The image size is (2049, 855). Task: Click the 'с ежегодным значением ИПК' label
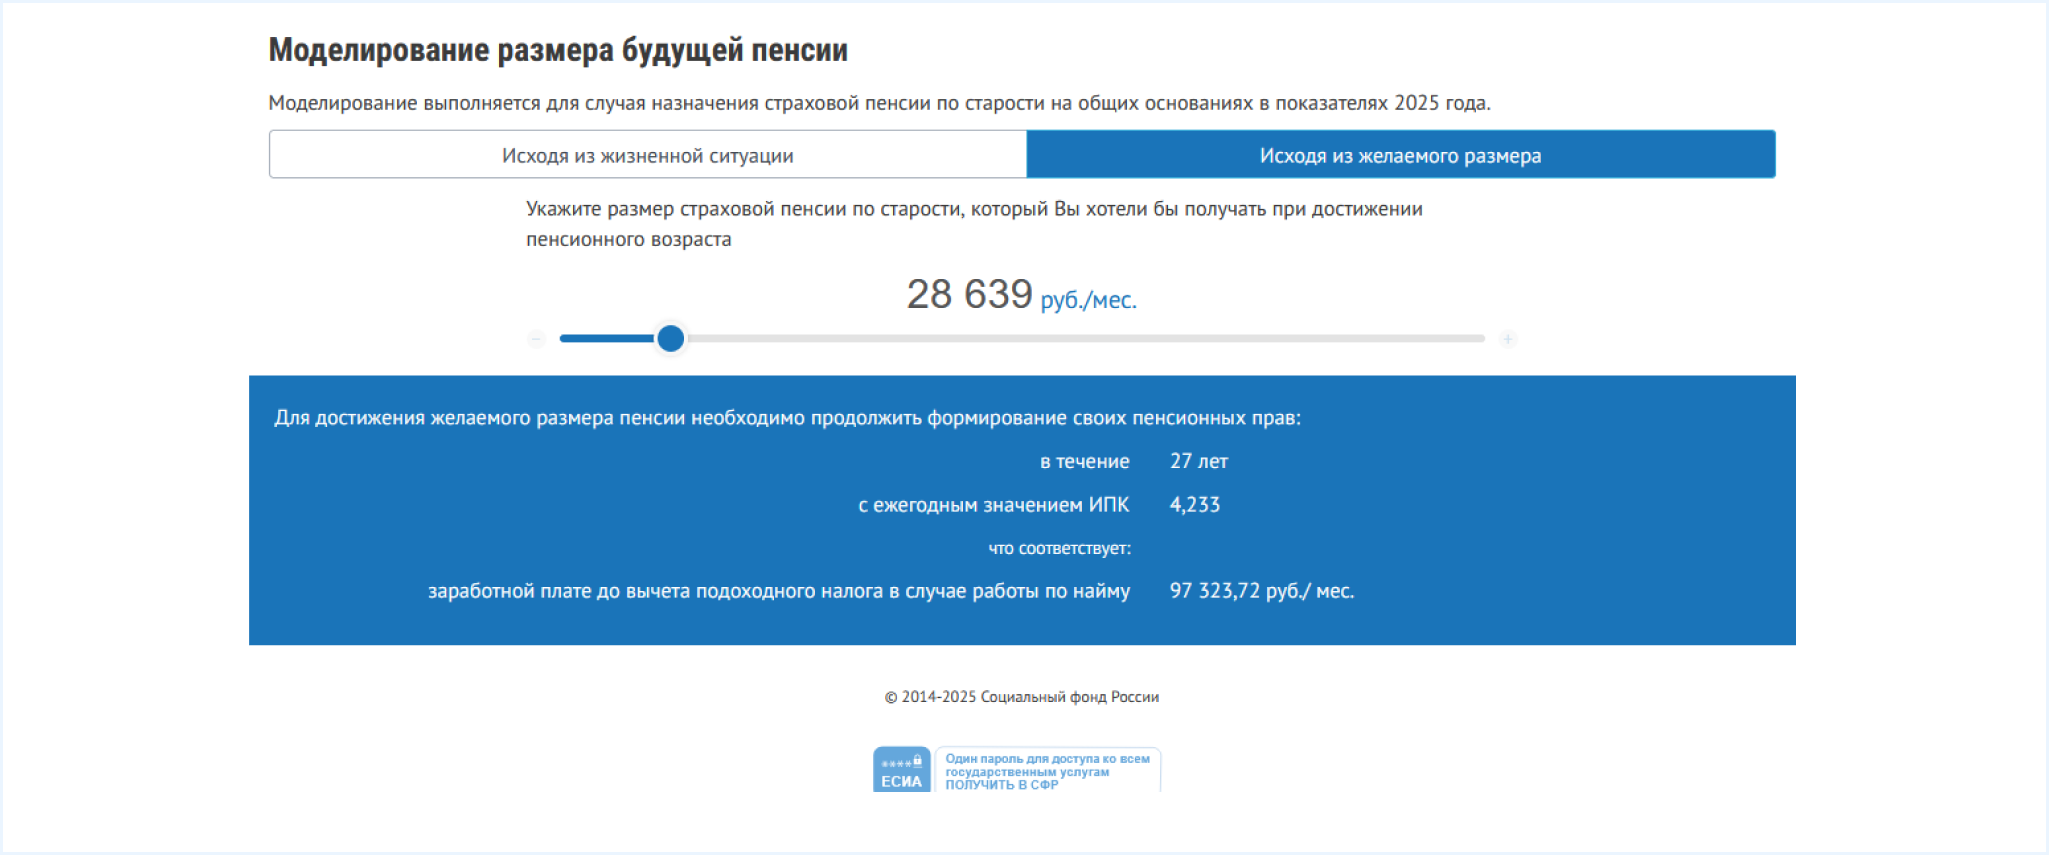[993, 505]
